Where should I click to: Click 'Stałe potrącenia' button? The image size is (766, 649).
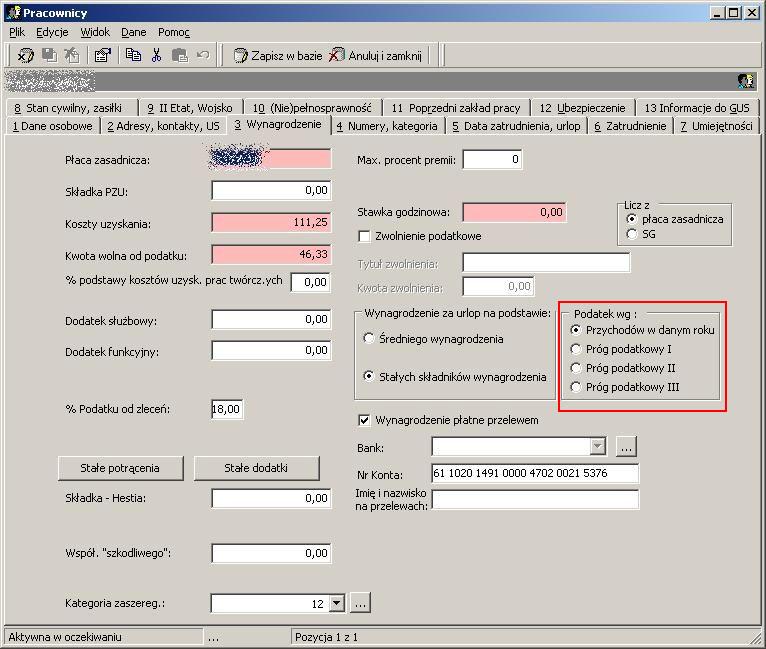(x=120, y=468)
